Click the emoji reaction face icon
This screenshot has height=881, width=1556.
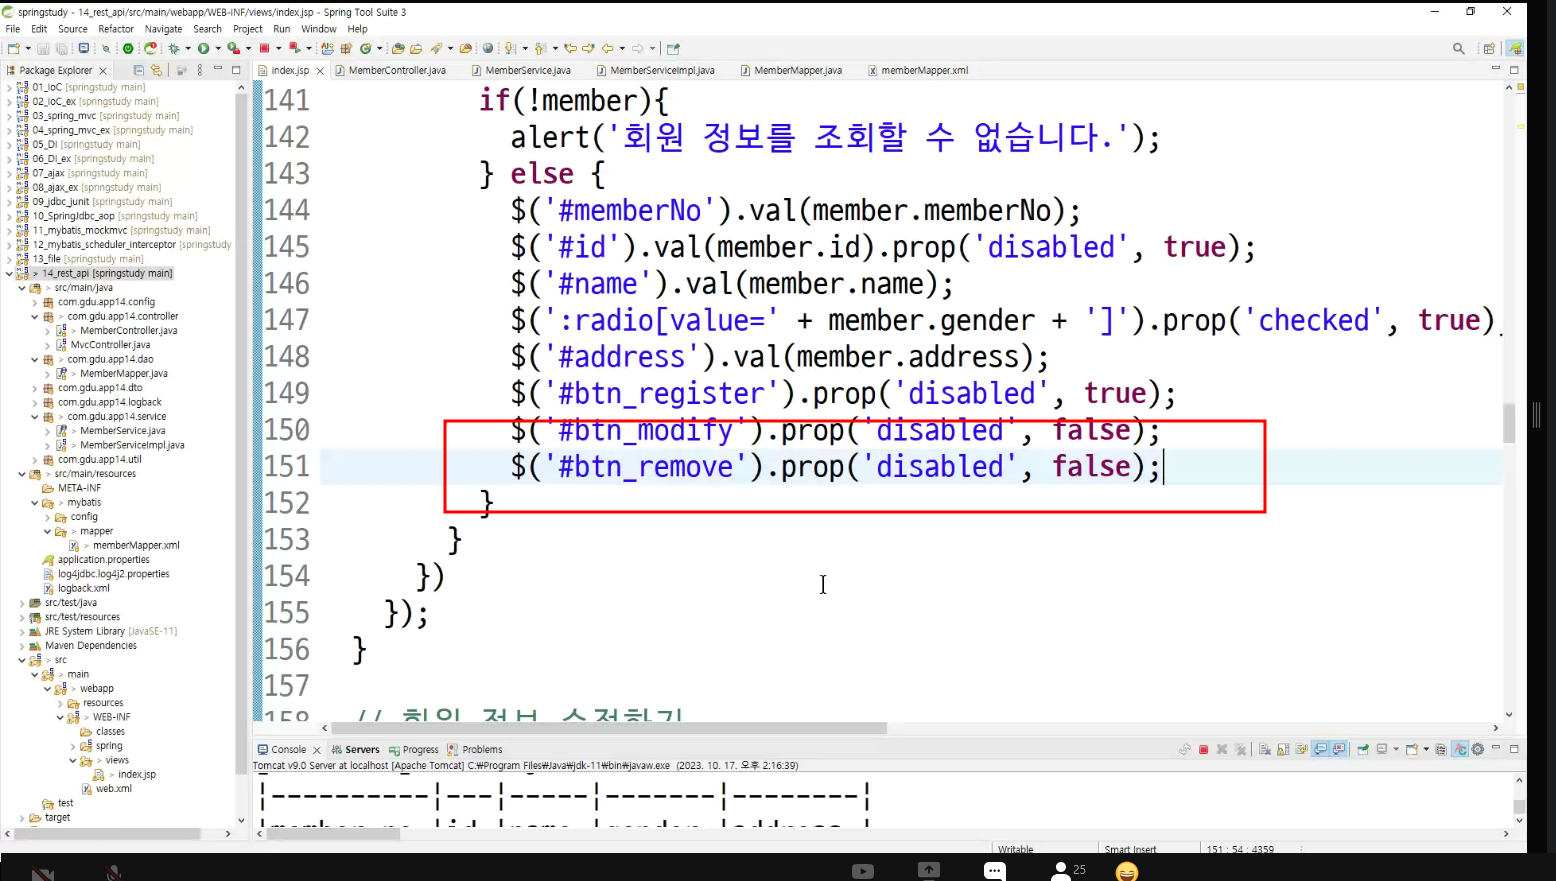1127,872
